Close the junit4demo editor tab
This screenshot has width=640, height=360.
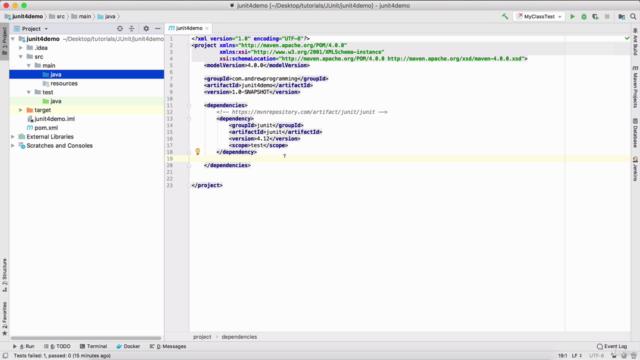click(207, 28)
